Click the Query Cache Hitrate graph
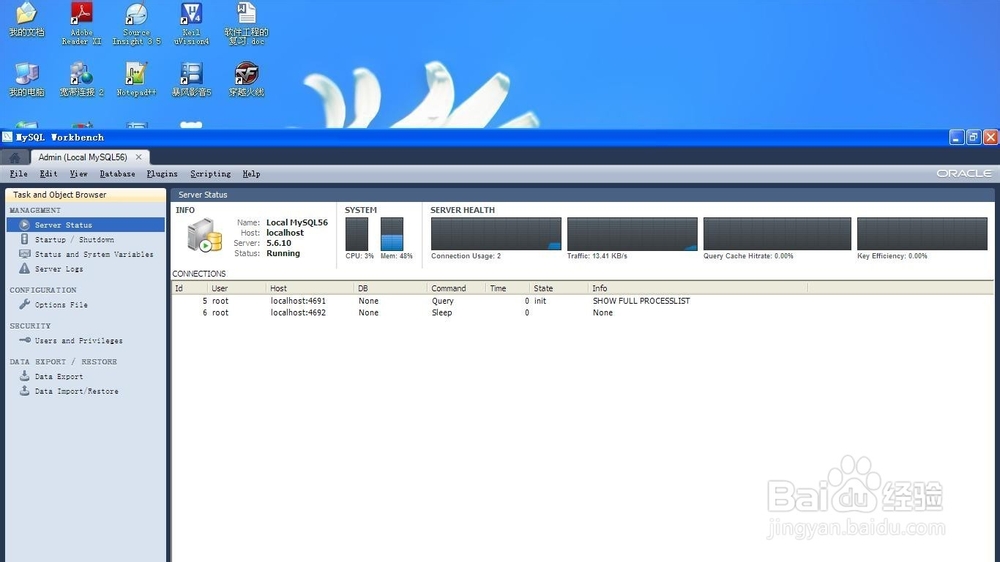Image resolution: width=1000 pixels, height=562 pixels. (x=777, y=233)
